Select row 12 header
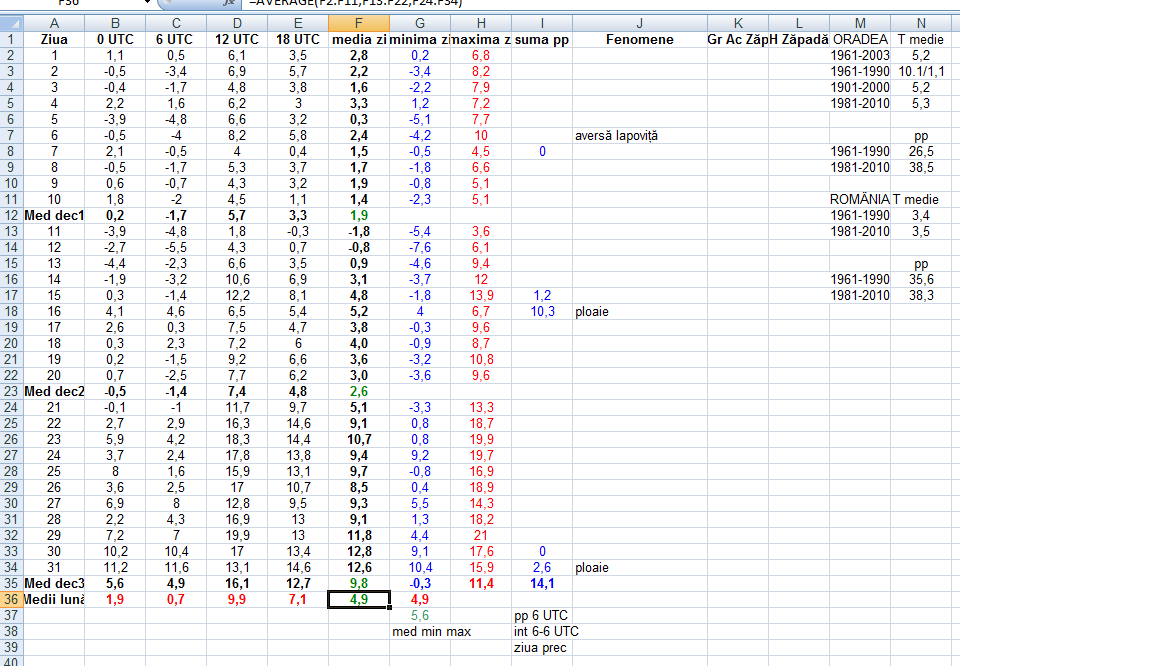The image size is (1152, 666). click(11, 215)
